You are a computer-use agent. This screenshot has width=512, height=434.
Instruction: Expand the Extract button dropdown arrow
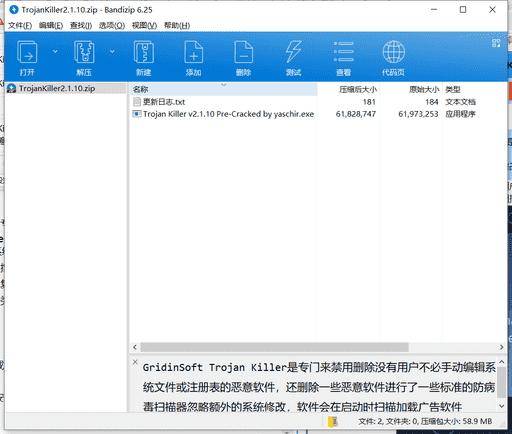(x=112, y=51)
